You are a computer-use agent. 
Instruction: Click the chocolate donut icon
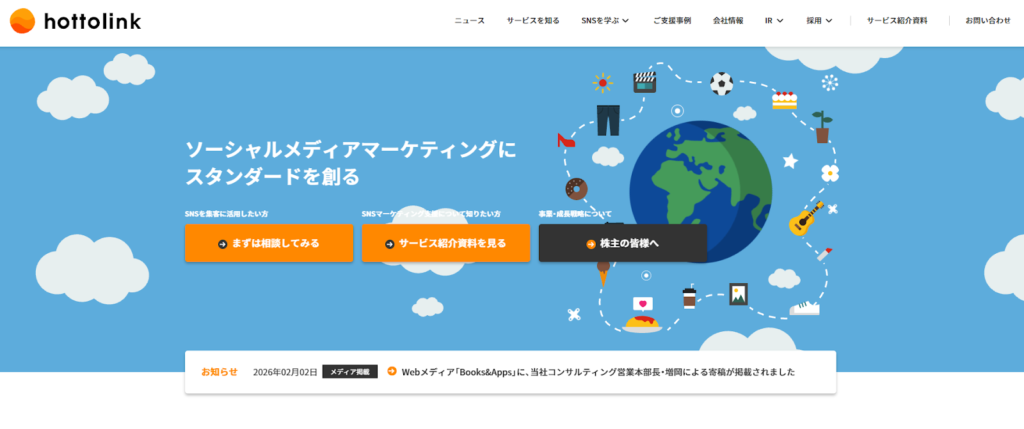pos(576,188)
